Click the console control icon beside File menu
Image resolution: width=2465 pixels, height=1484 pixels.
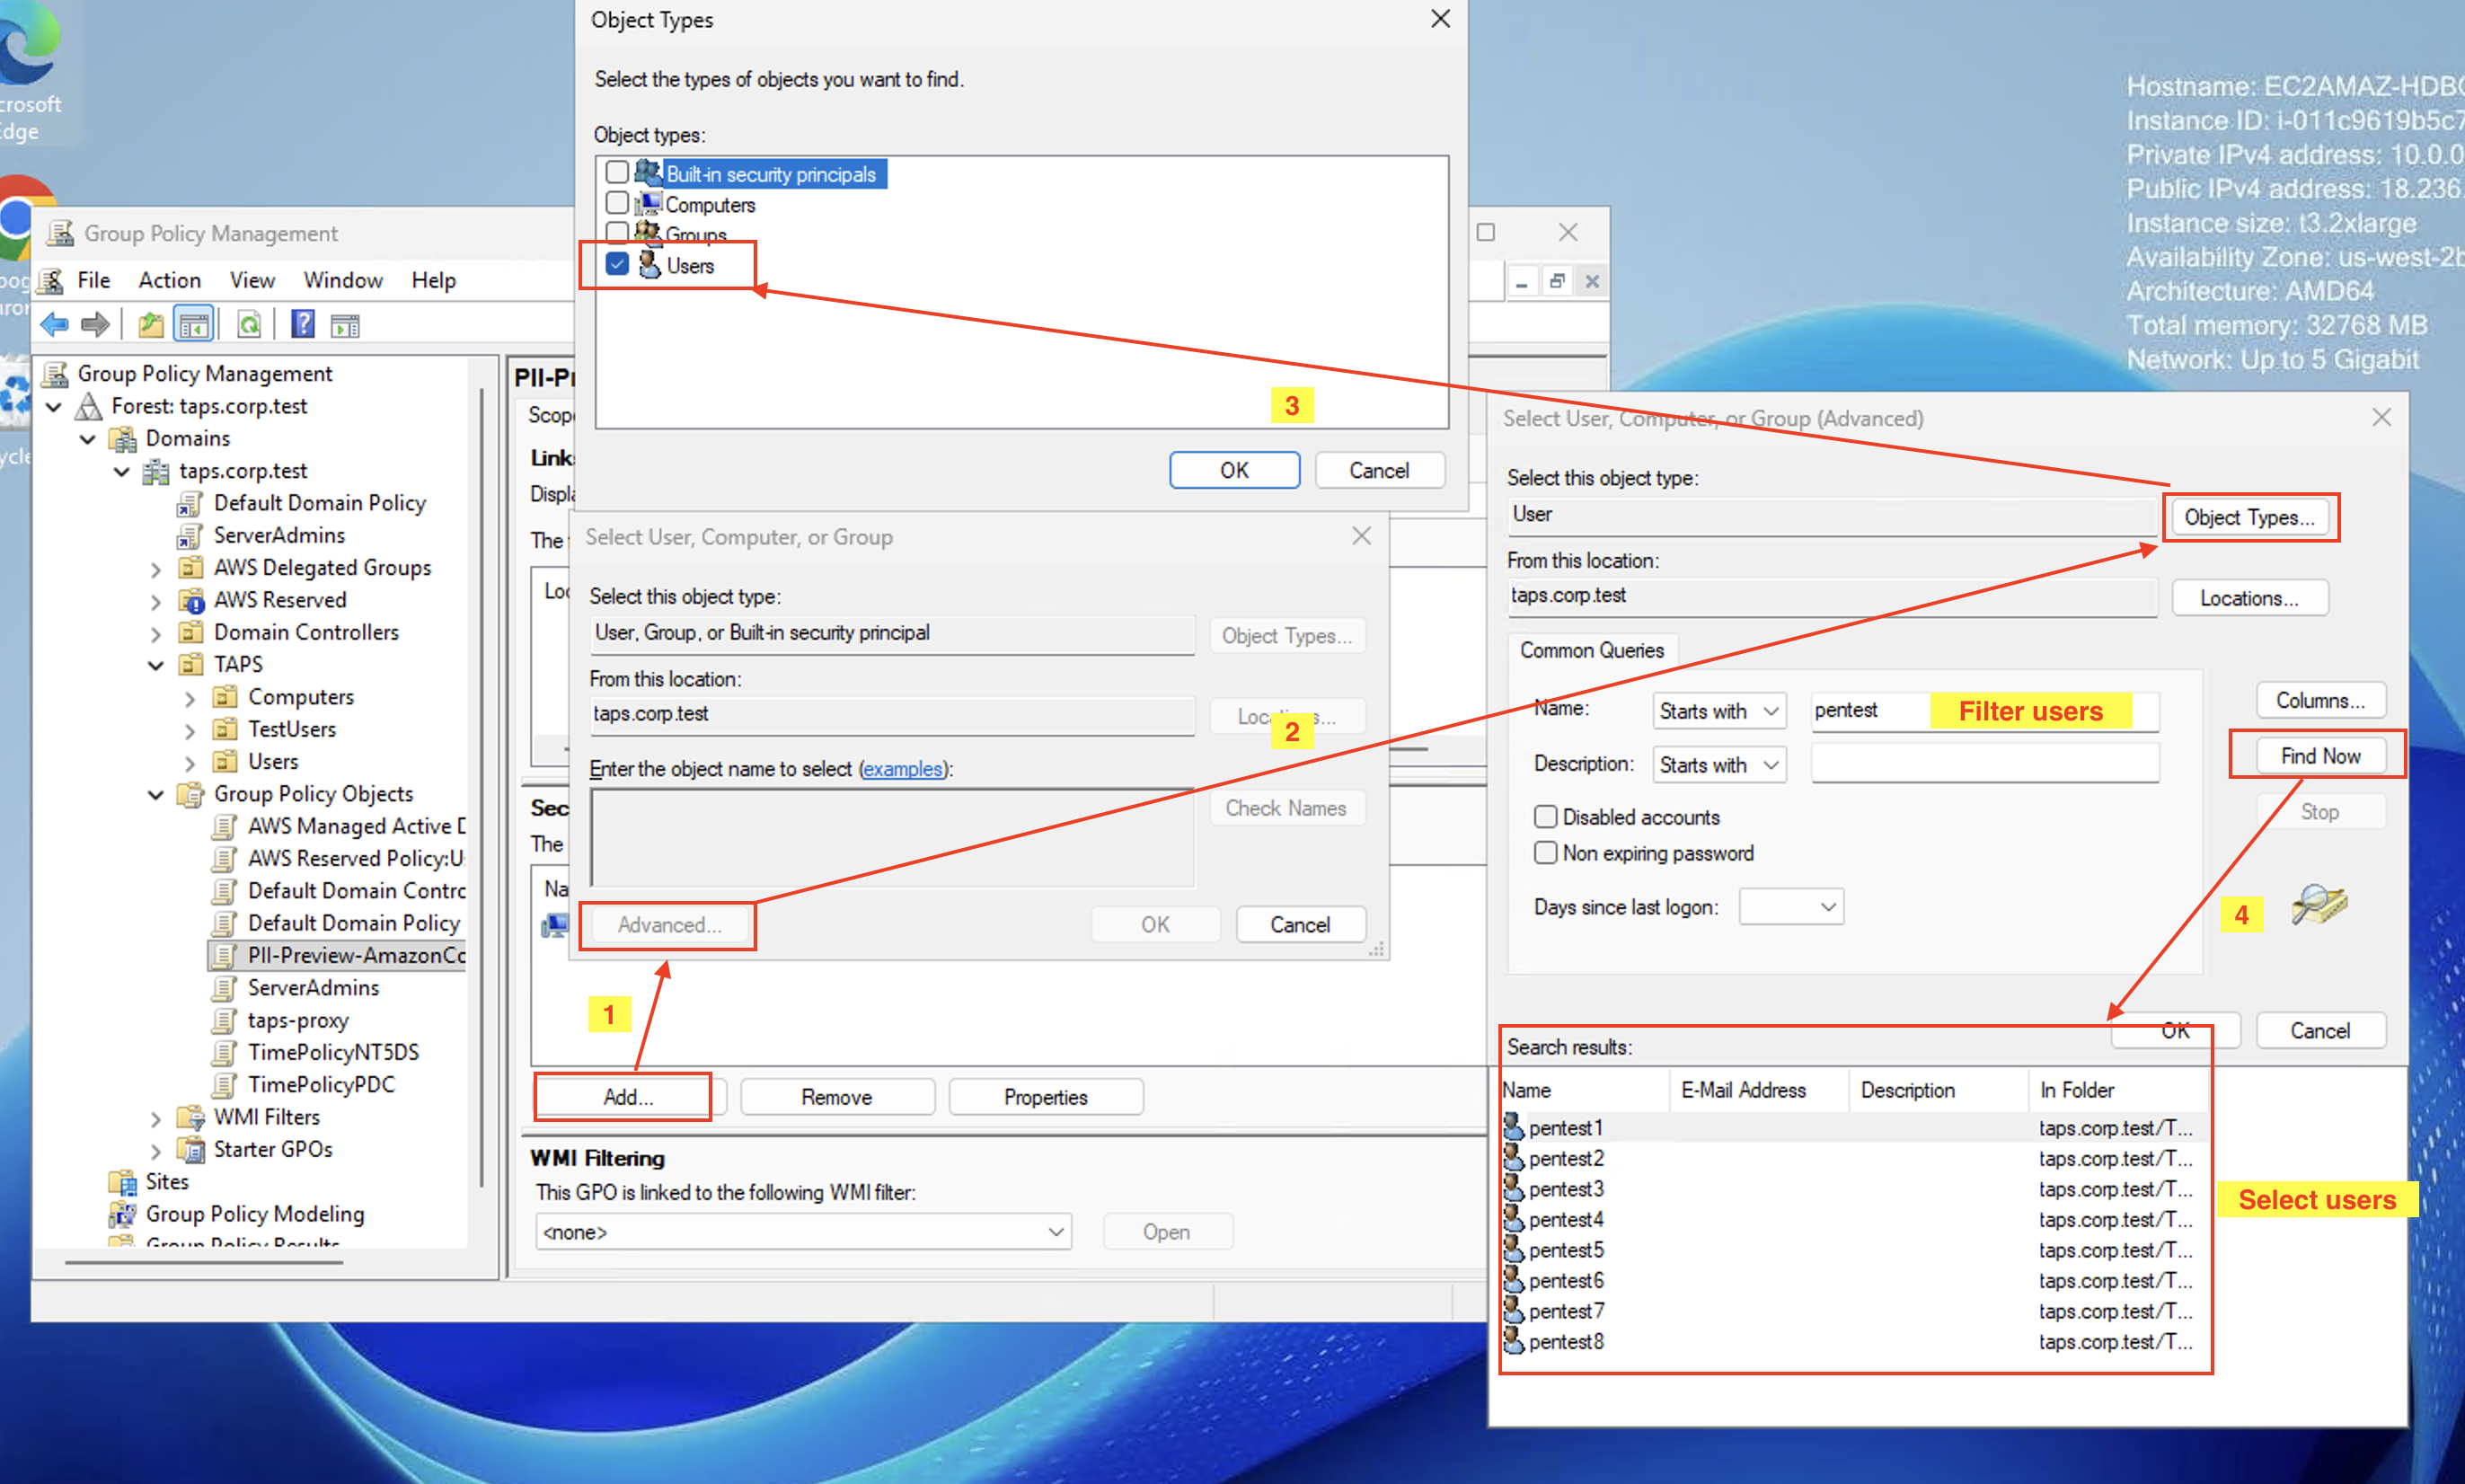point(50,281)
